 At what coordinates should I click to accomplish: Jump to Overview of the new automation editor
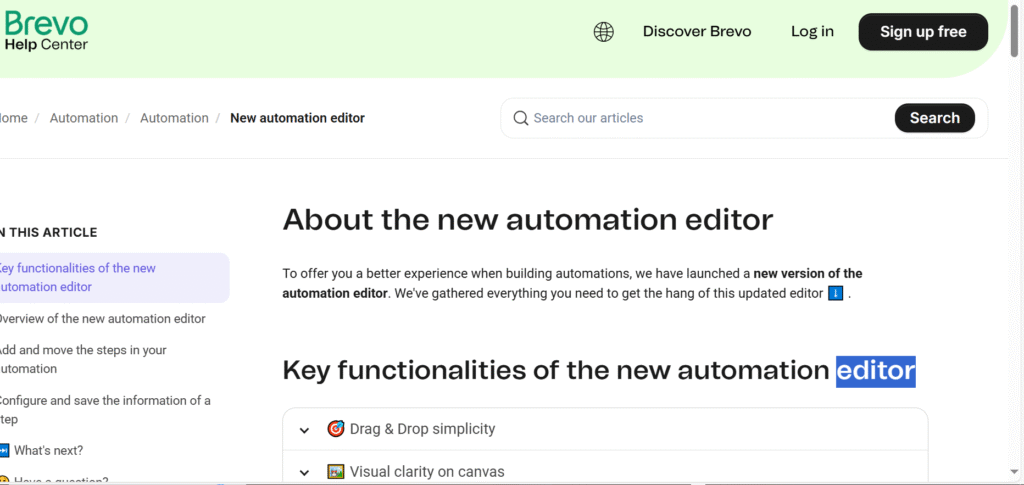[x=102, y=319]
